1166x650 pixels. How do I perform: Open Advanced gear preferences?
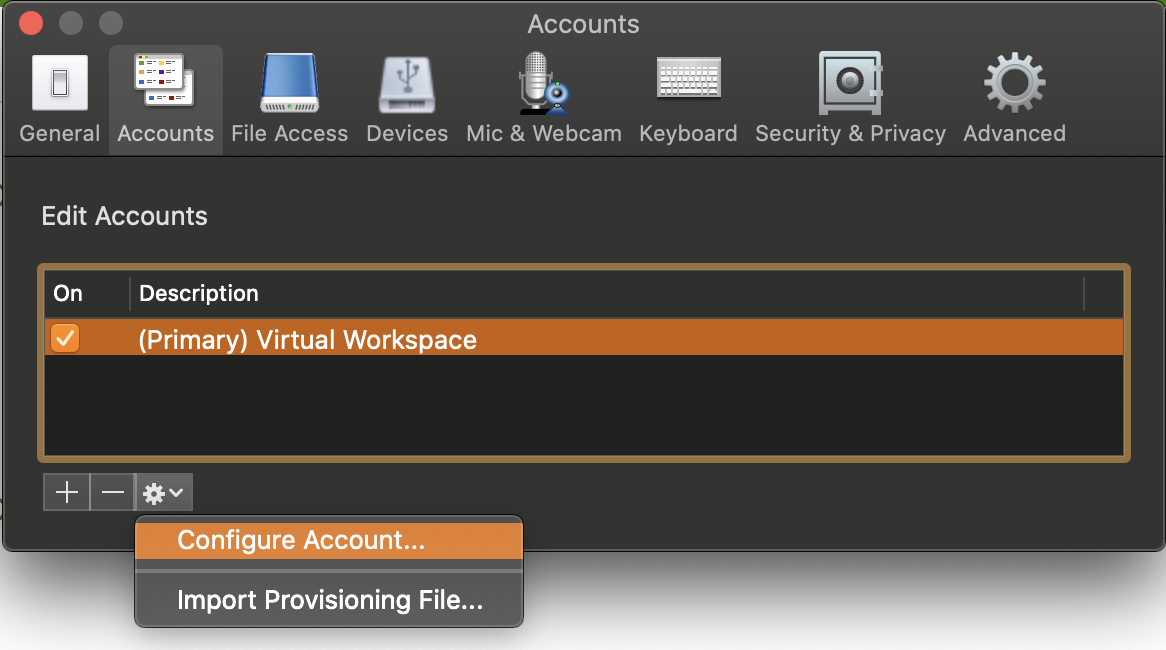pyautogui.click(x=1014, y=100)
